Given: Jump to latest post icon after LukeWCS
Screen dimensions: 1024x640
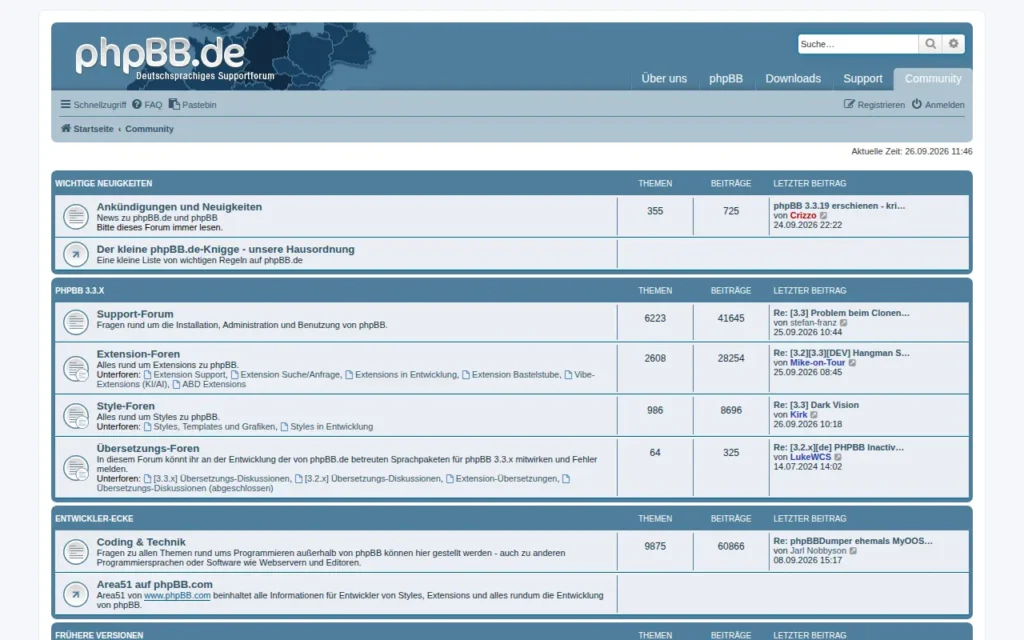Looking at the screenshot, I should click(x=838, y=457).
